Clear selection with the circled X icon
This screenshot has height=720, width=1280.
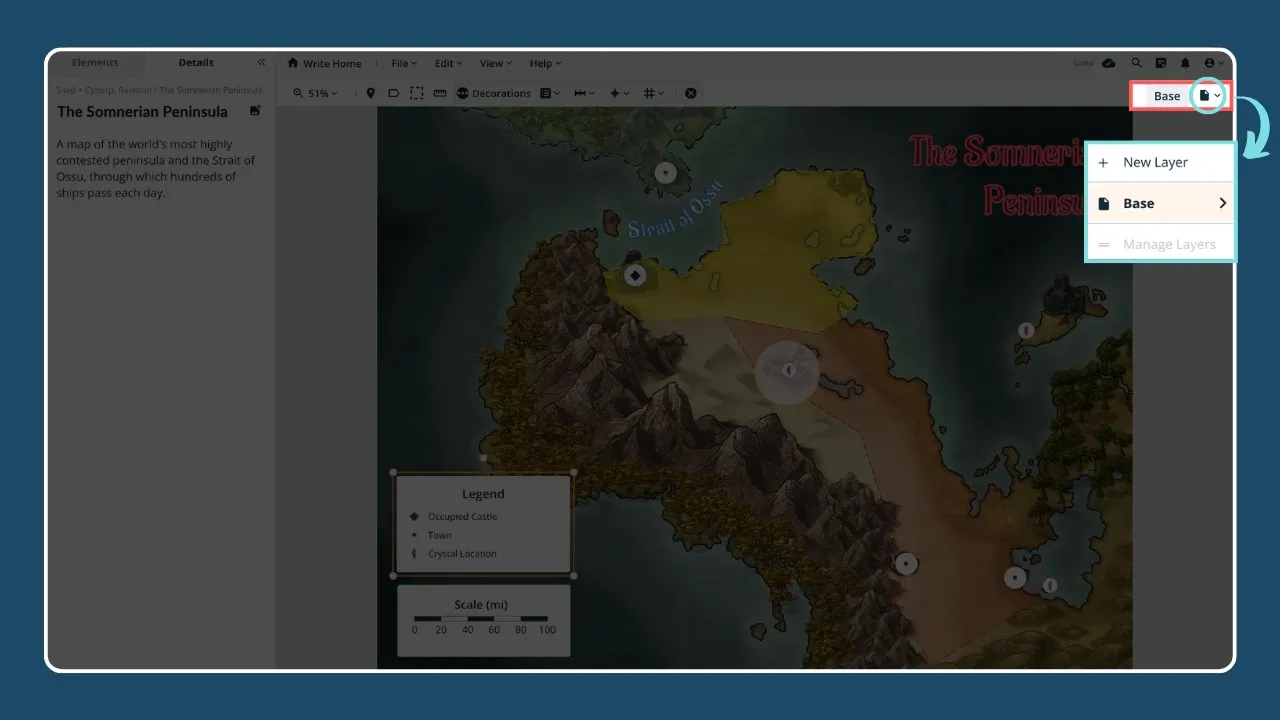(690, 93)
